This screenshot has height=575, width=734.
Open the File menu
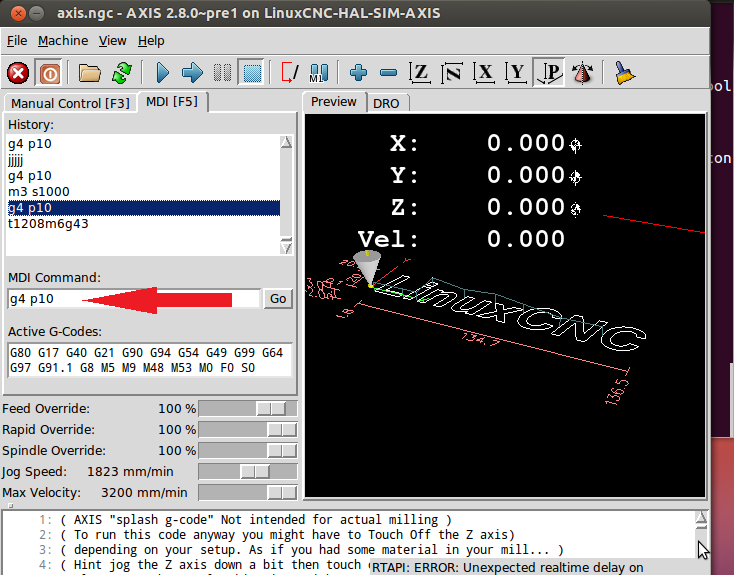pos(17,41)
